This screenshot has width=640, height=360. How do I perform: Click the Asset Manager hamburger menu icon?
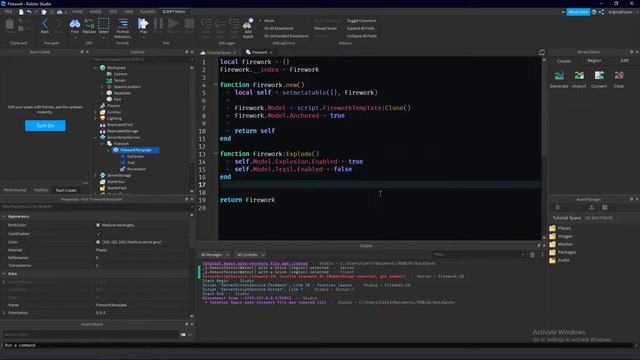click(558, 208)
